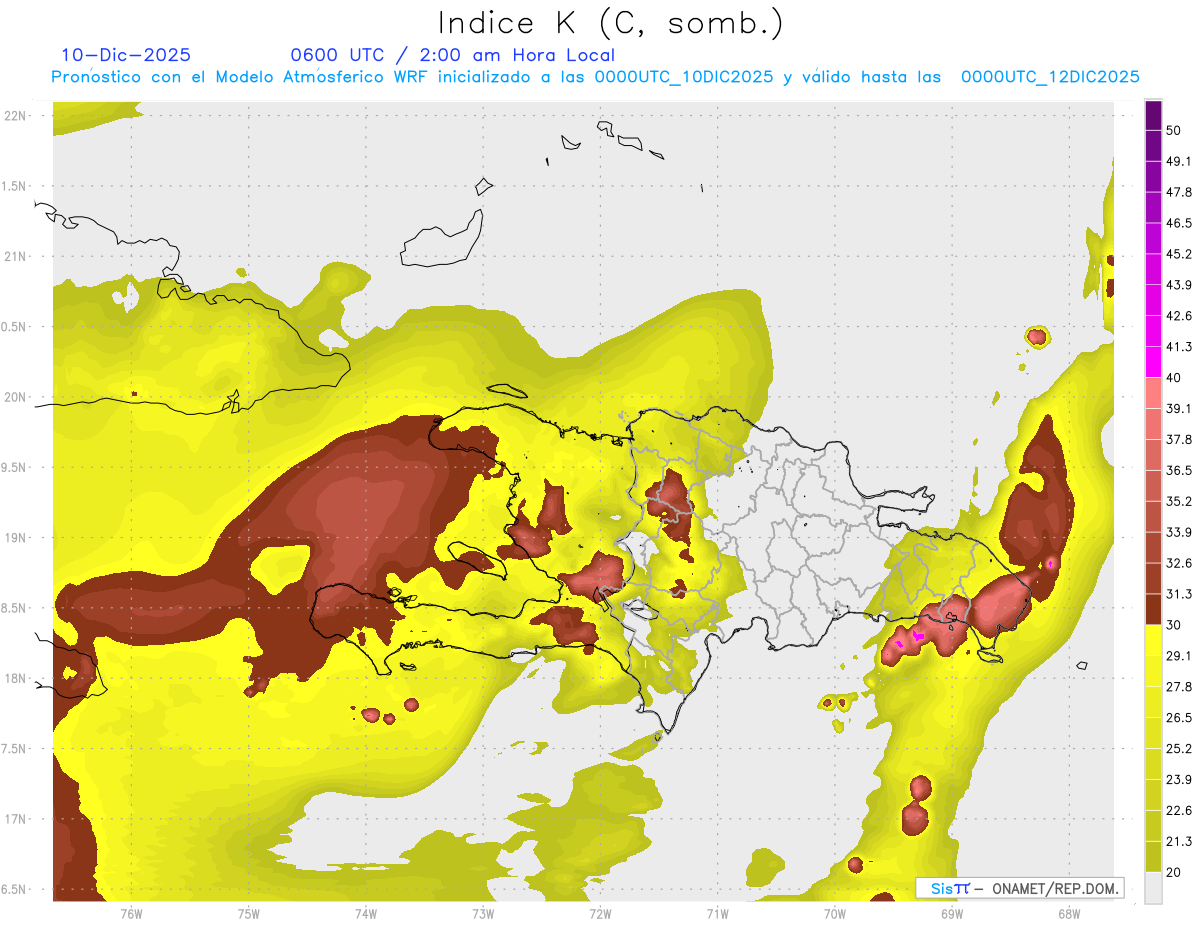Click the latitude label "19N"

[x=16, y=538]
